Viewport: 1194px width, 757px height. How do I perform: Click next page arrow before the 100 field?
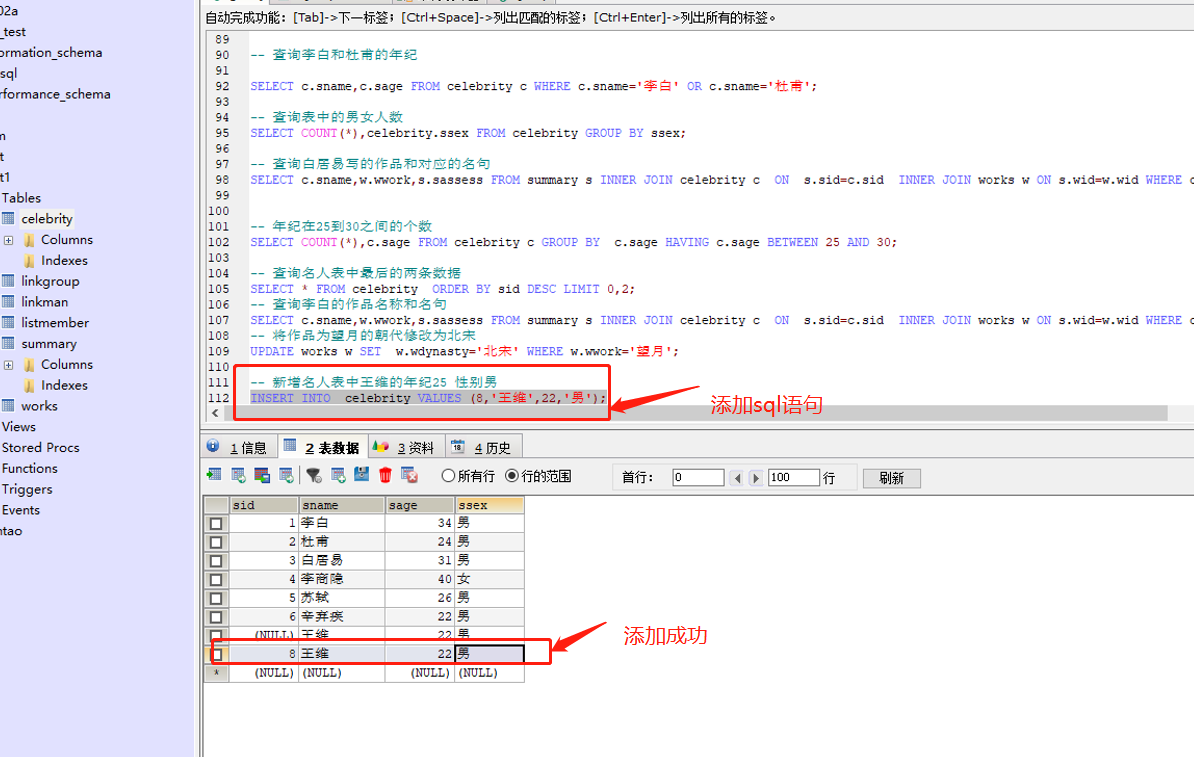755,478
